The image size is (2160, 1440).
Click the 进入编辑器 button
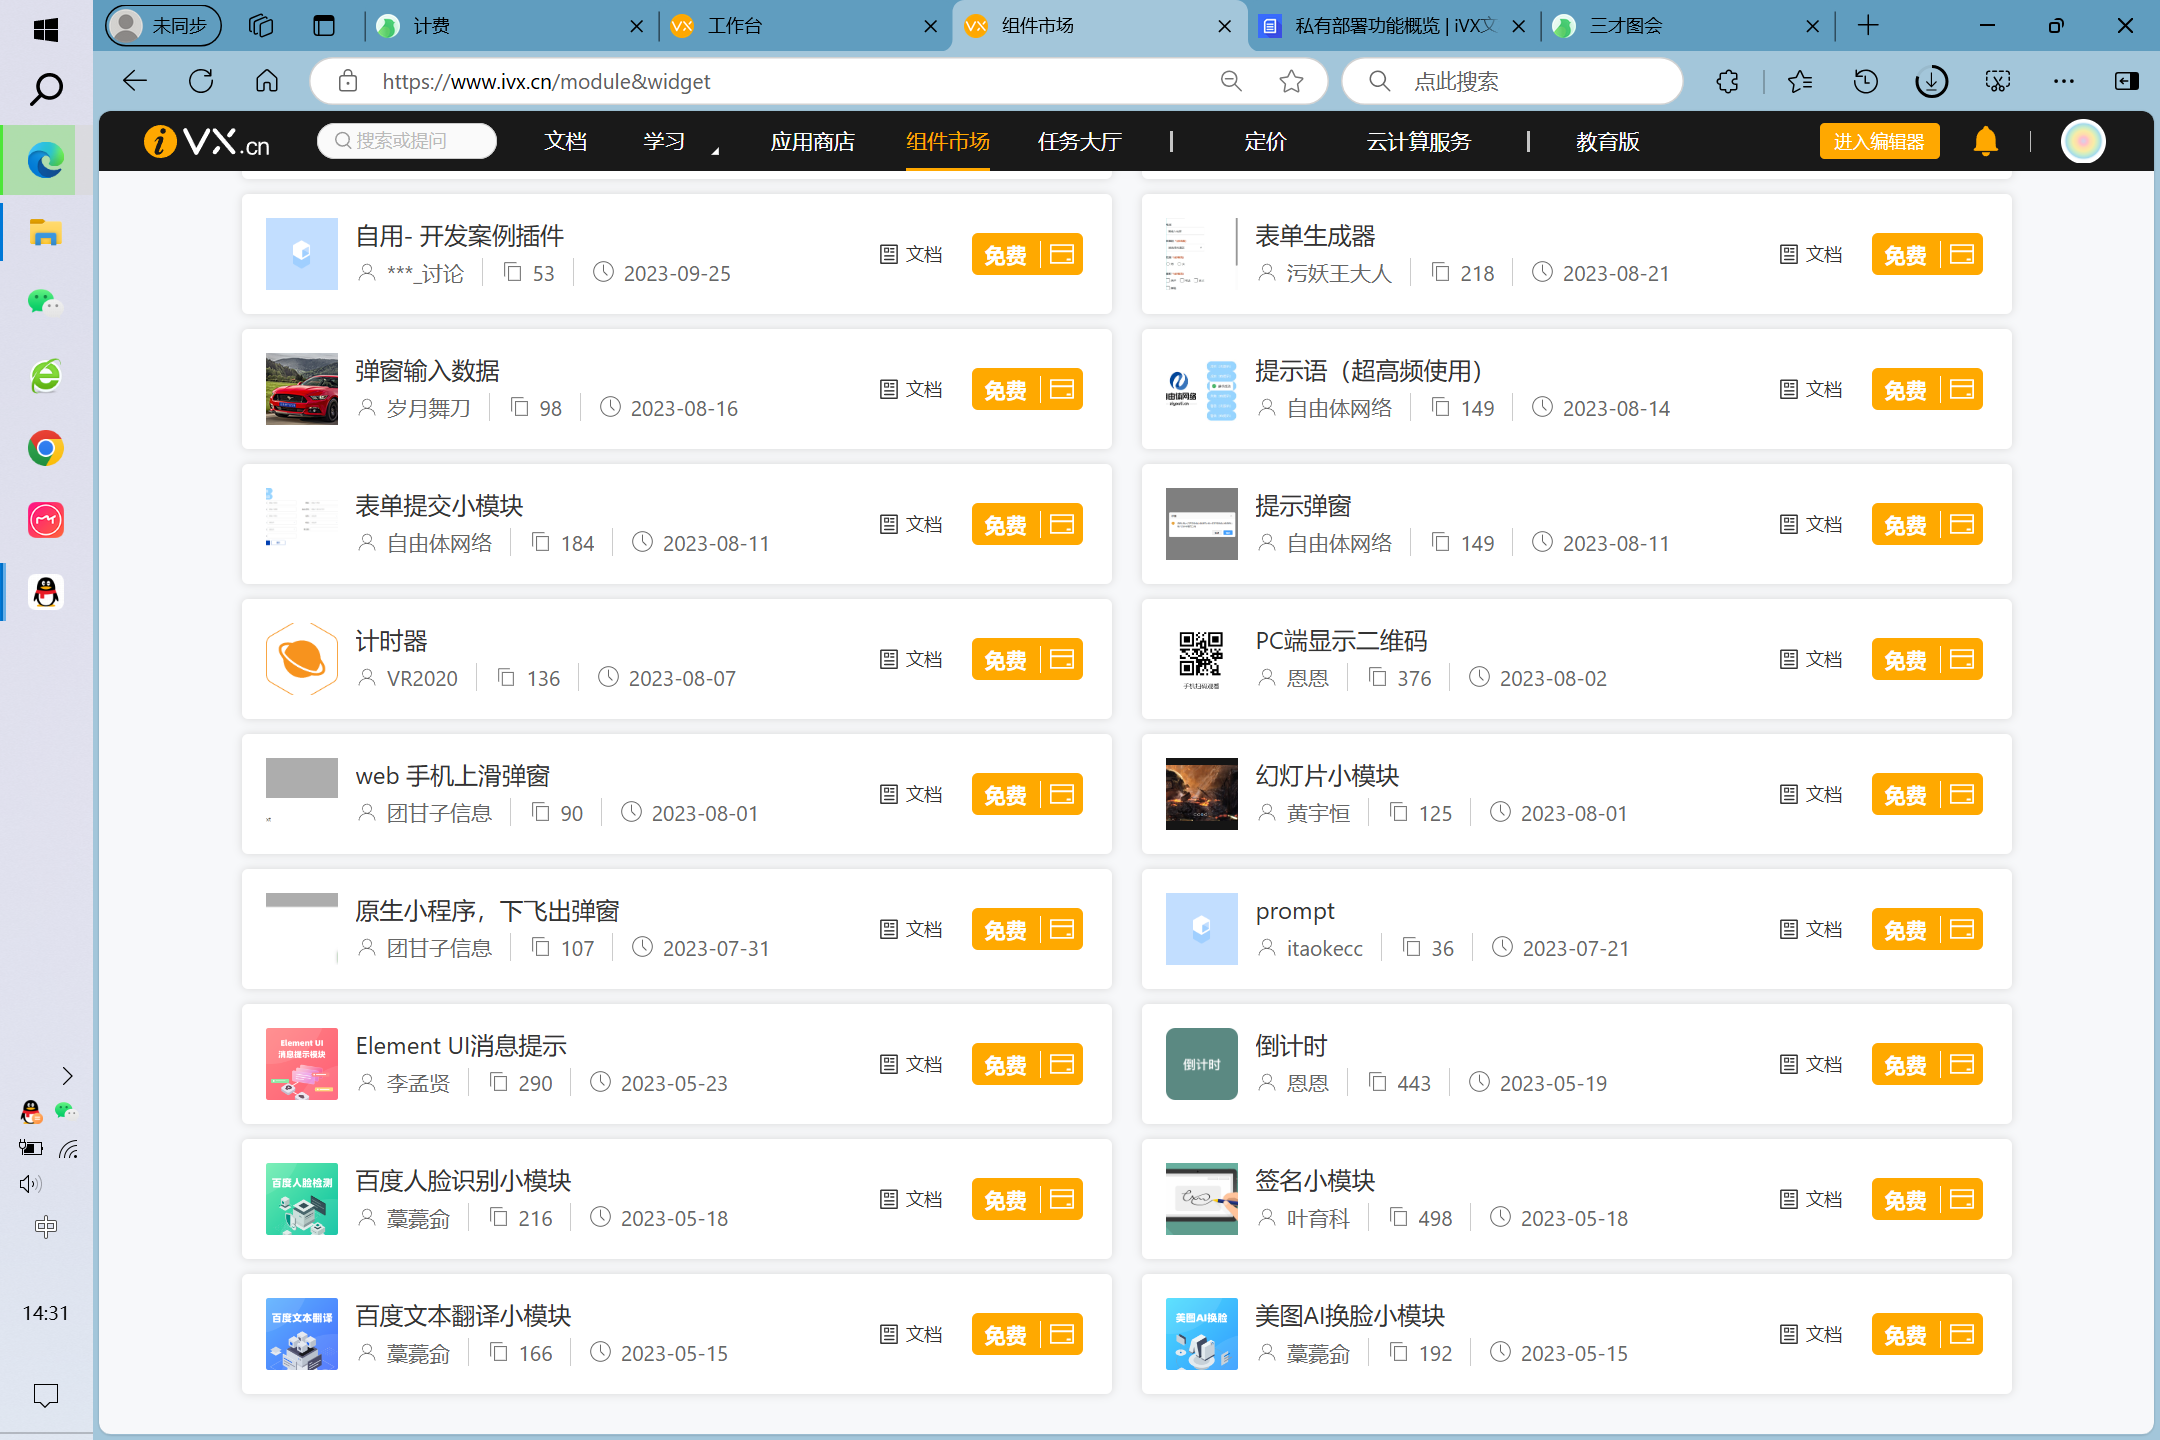tap(1879, 141)
